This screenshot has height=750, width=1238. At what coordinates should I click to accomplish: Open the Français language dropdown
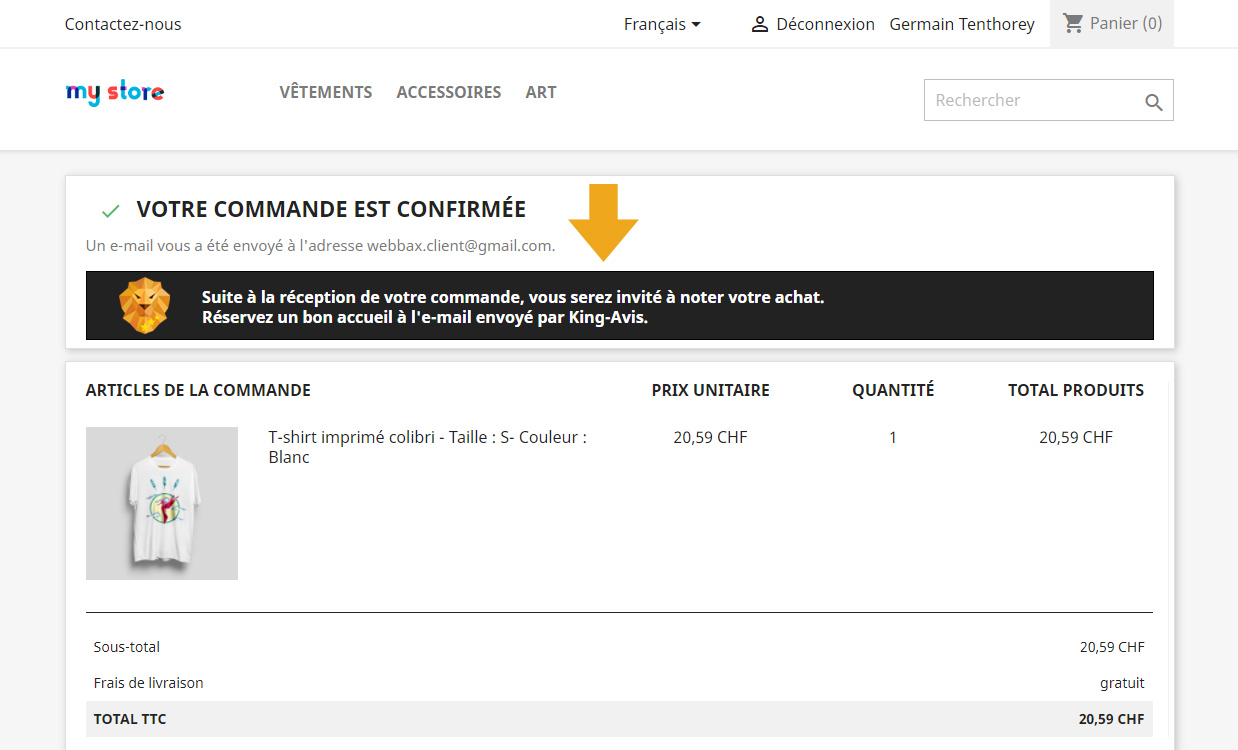click(662, 24)
